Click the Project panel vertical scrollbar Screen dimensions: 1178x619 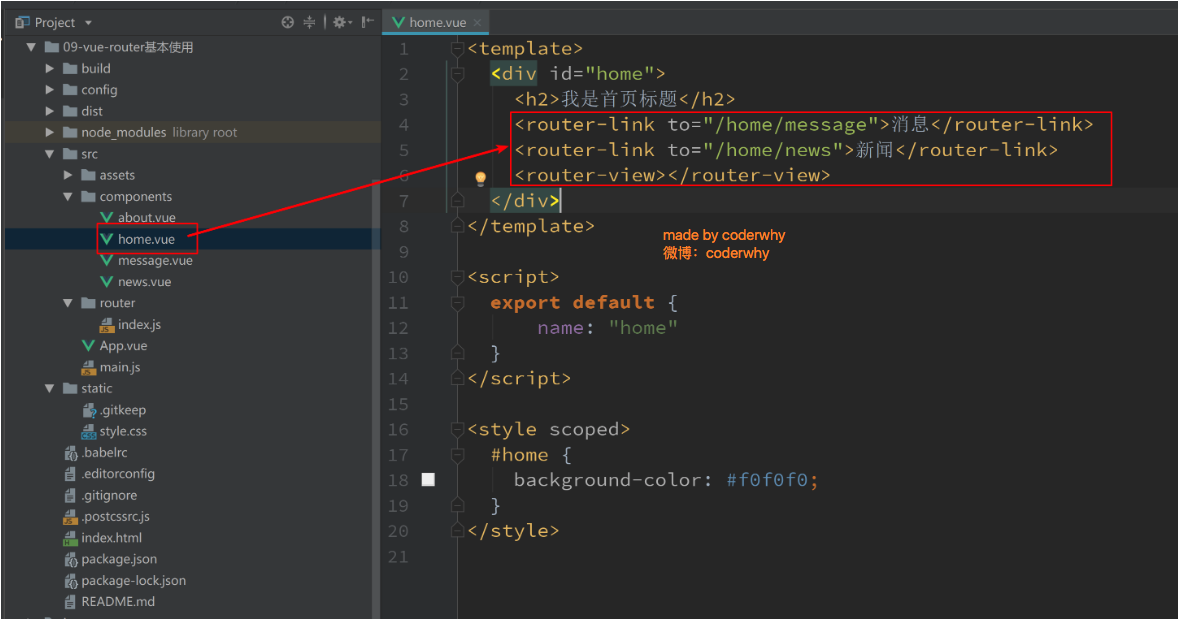[376, 398]
